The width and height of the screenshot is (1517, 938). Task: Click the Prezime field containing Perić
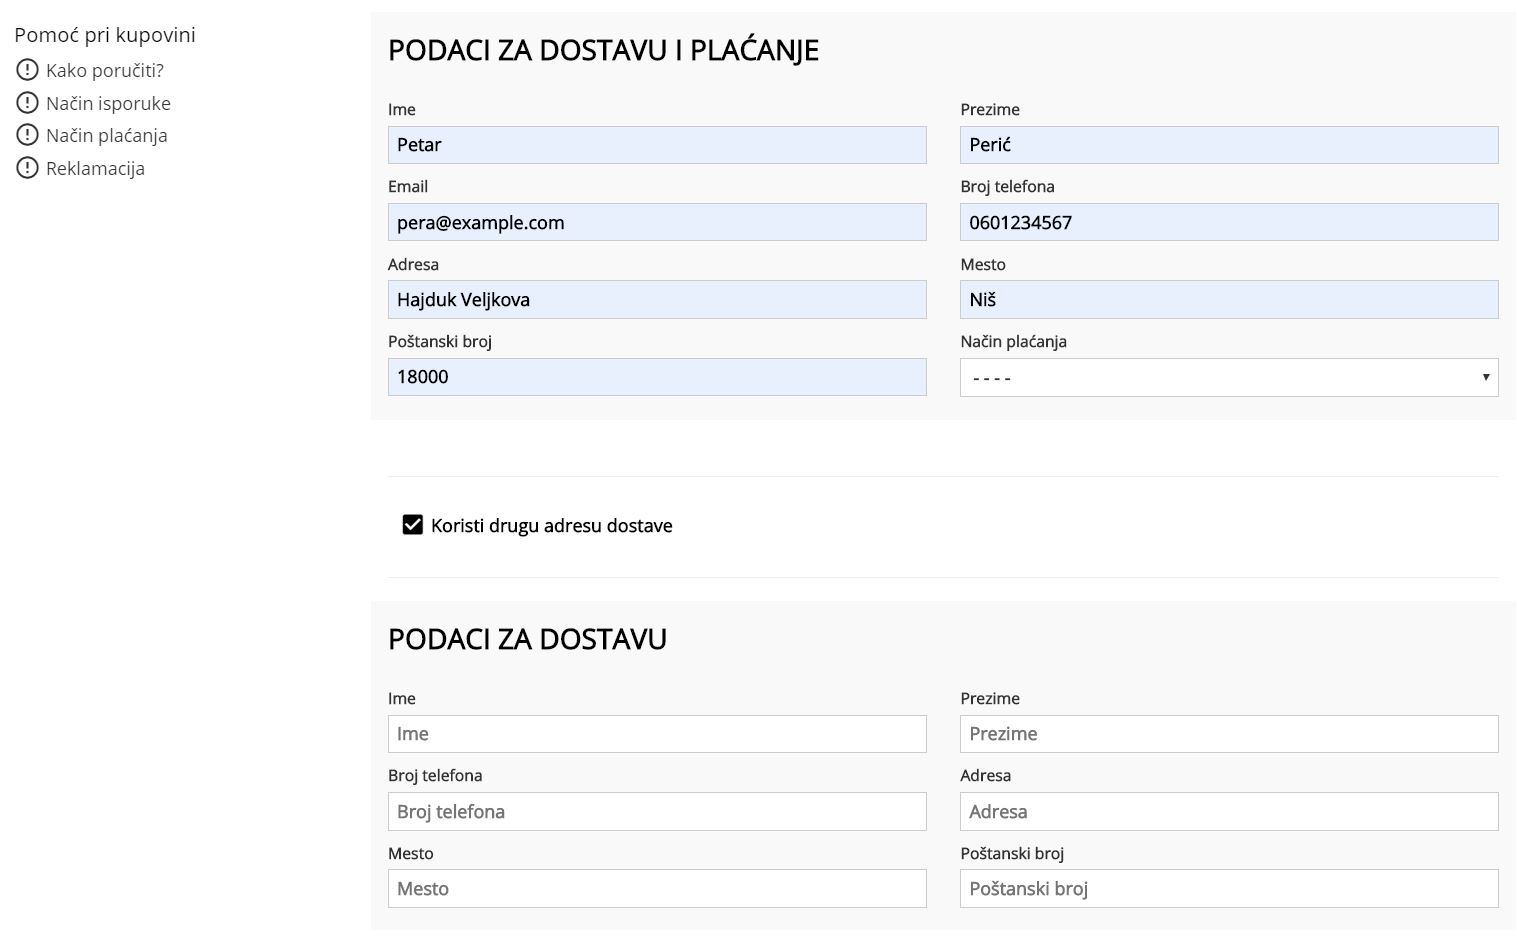click(x=1228, y=145)
